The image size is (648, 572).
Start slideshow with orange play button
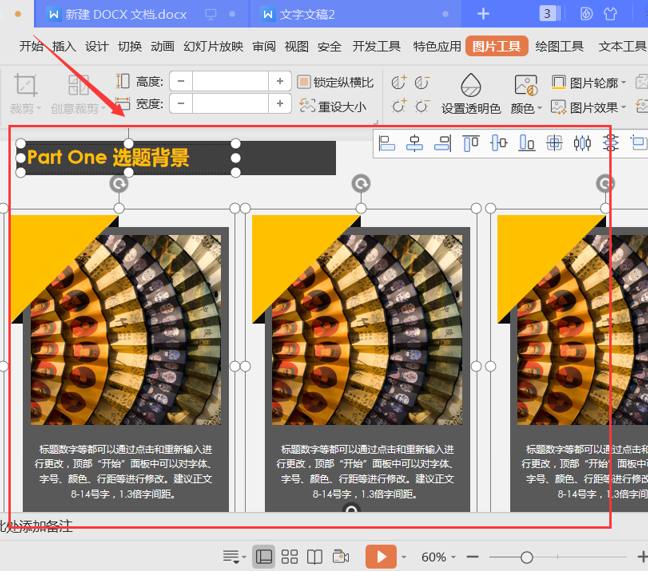pos(381,557)
